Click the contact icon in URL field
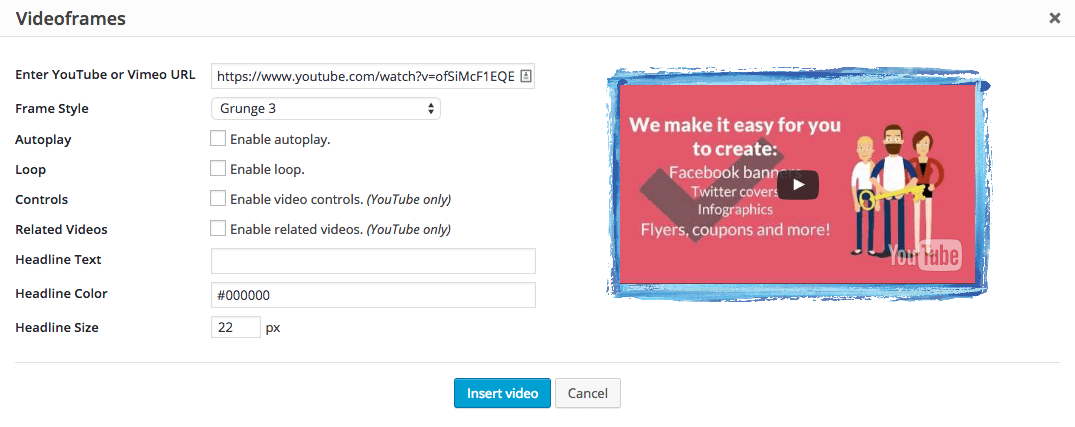Image resolution: width=1075 pixels, height=427 pixels. tap(526, 77)
